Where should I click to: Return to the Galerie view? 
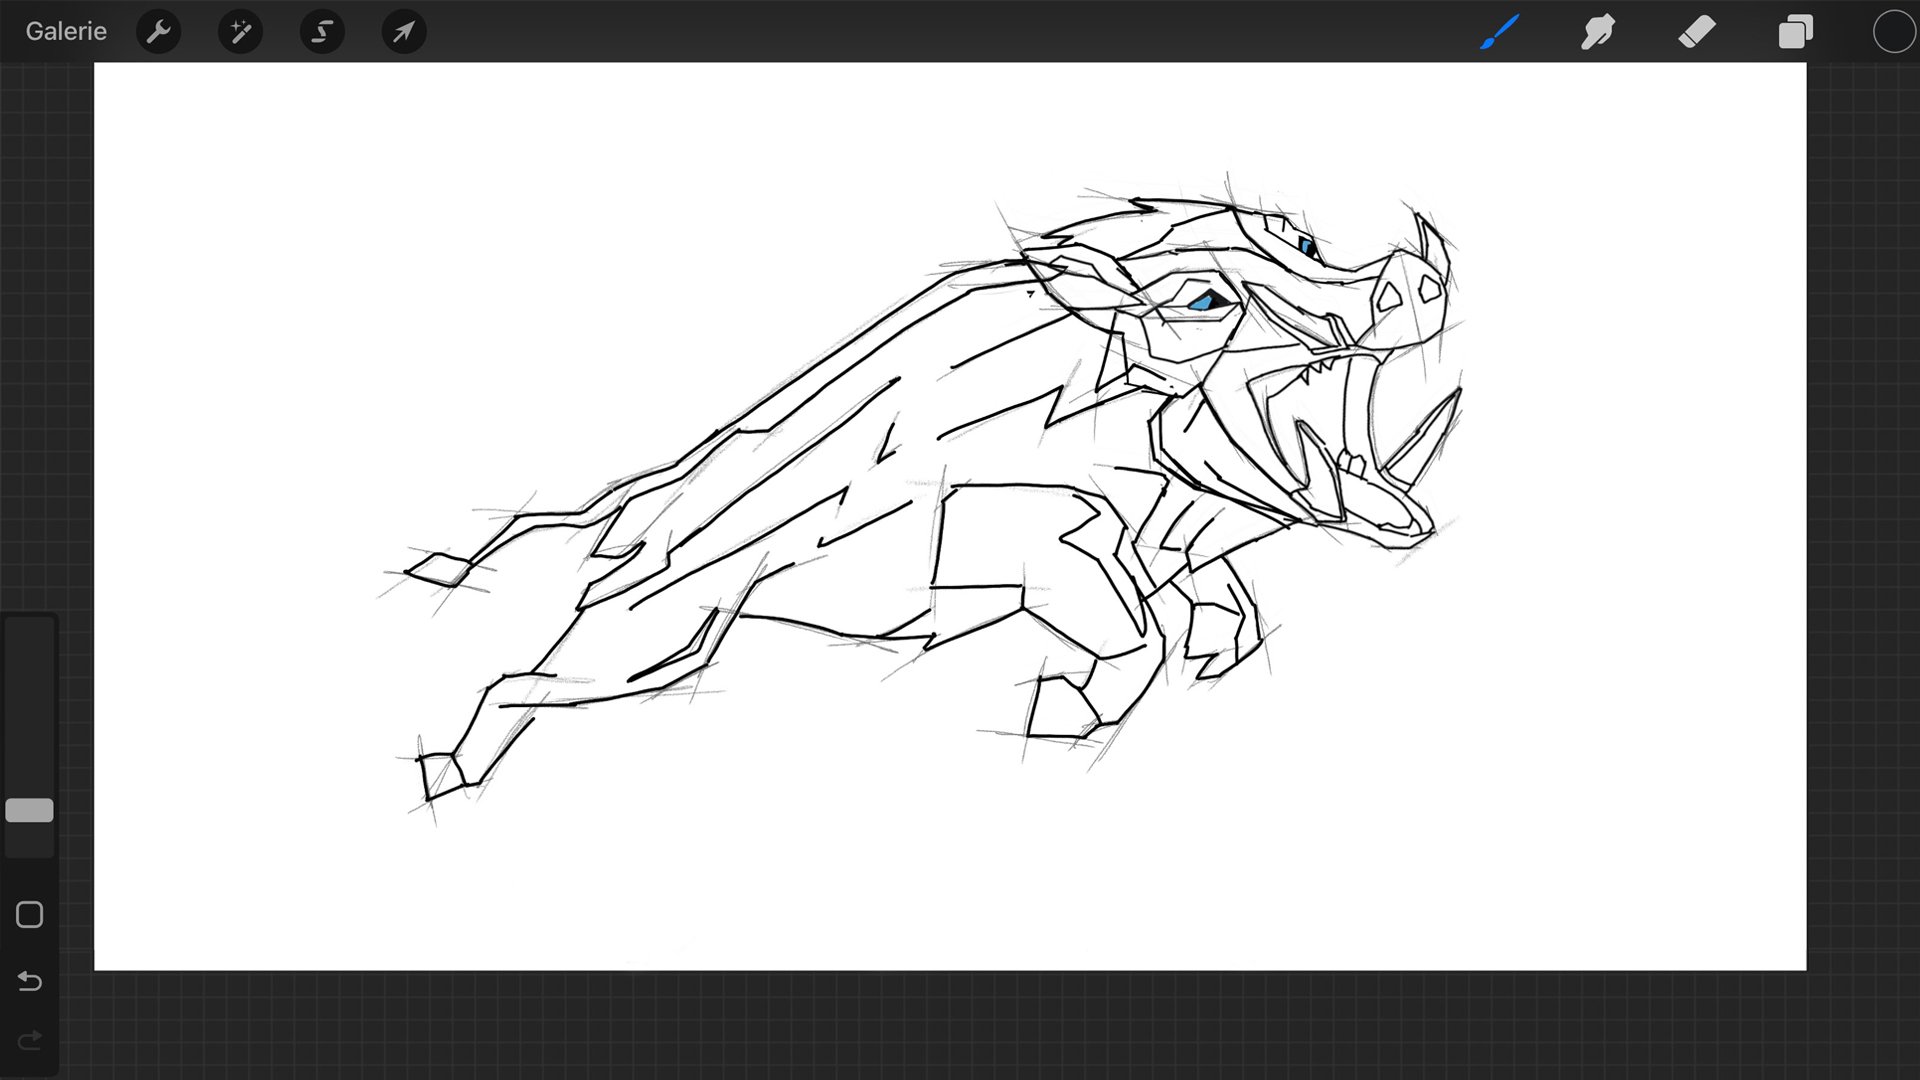pyautogui.click(x=66, y=32)
